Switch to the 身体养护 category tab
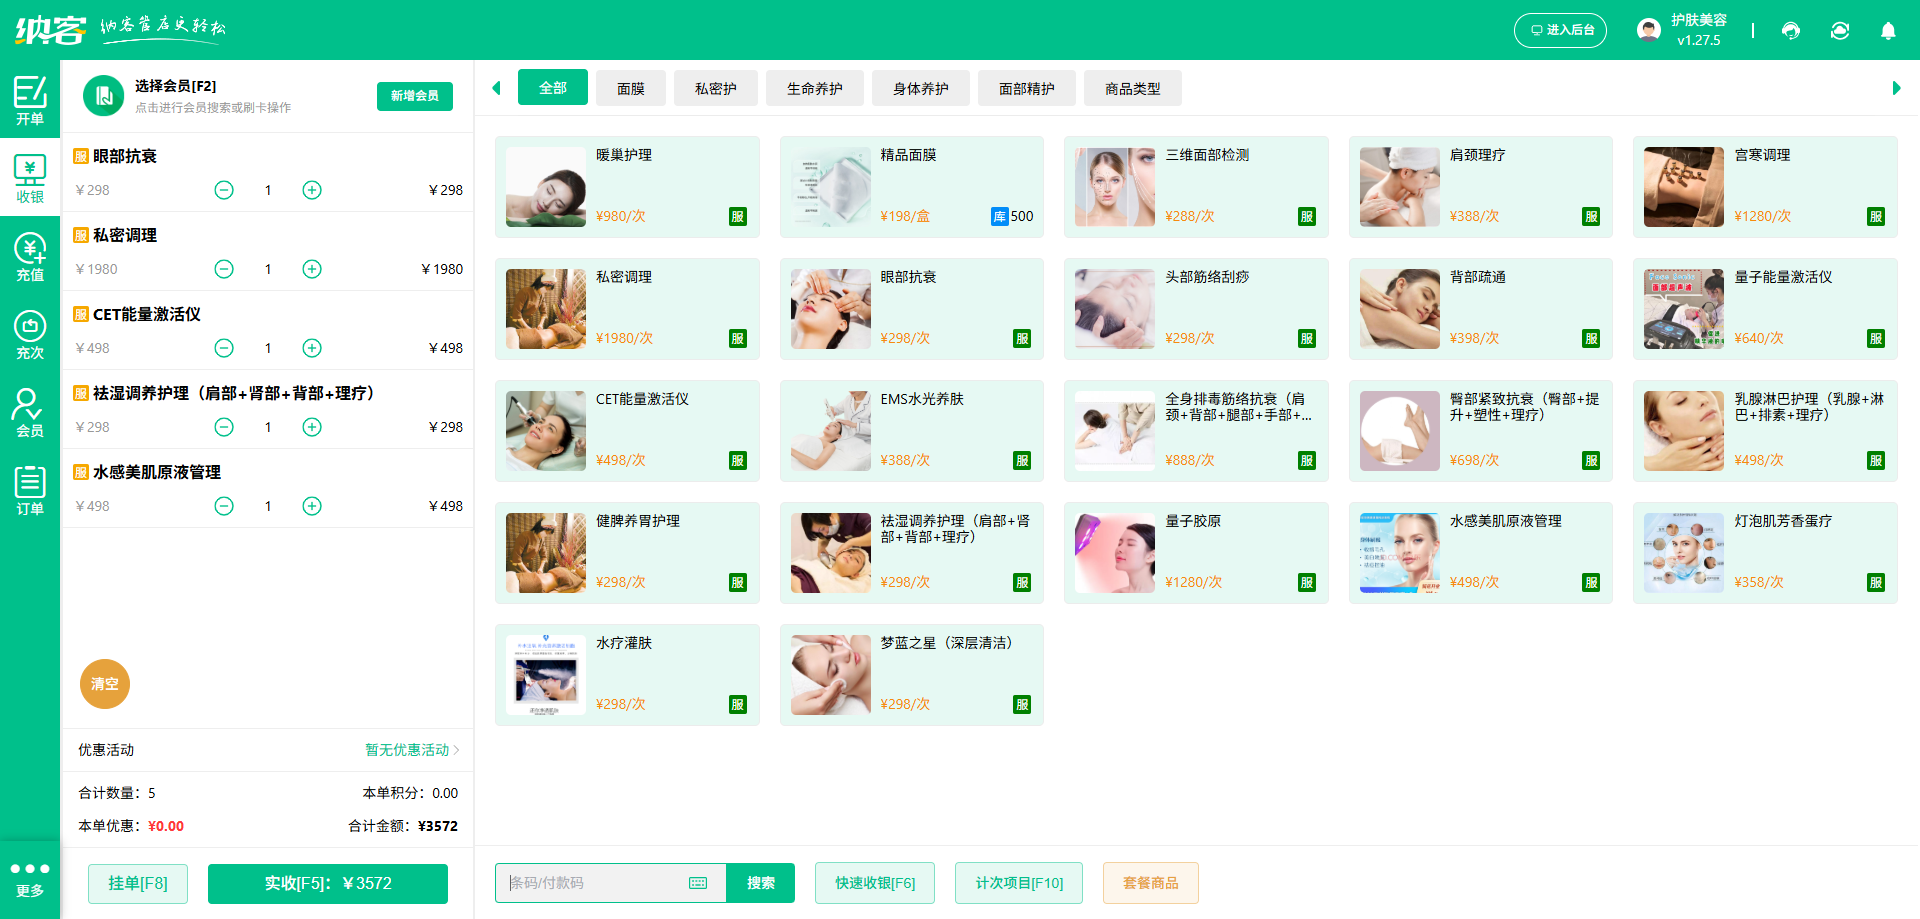The height and width of the screenshot is (919, 1920). pos(920,89)
